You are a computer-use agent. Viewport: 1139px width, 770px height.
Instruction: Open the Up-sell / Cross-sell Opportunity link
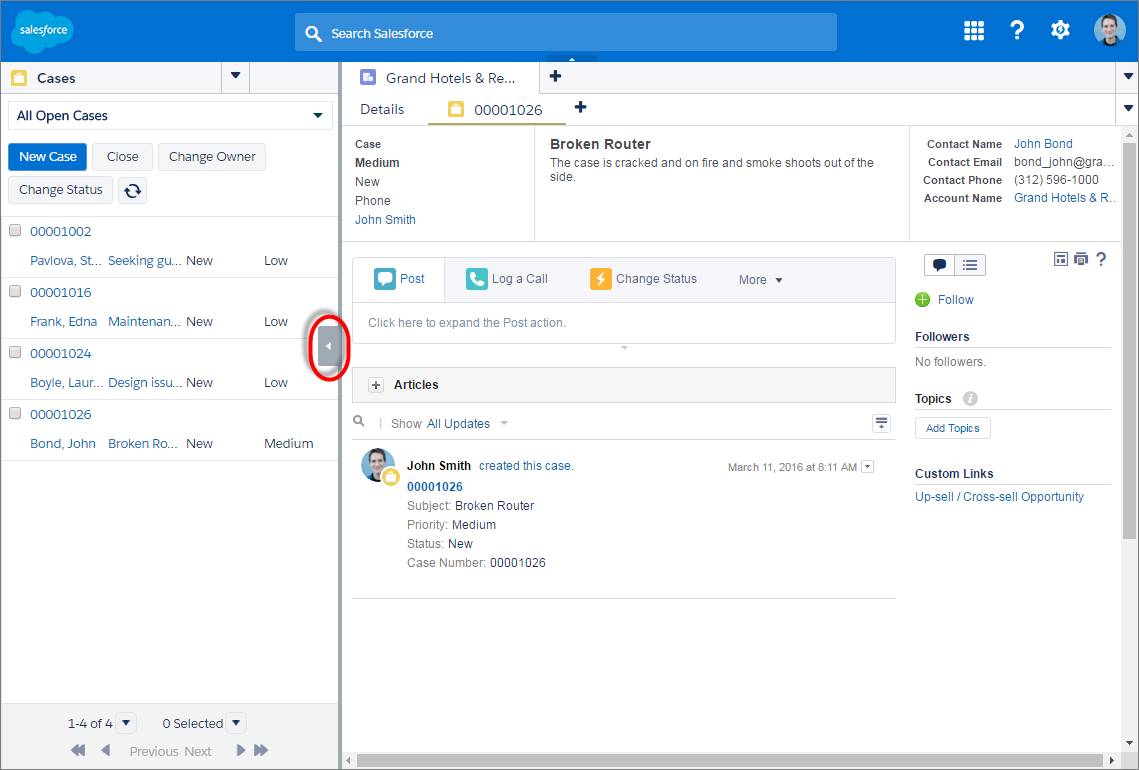999,497
